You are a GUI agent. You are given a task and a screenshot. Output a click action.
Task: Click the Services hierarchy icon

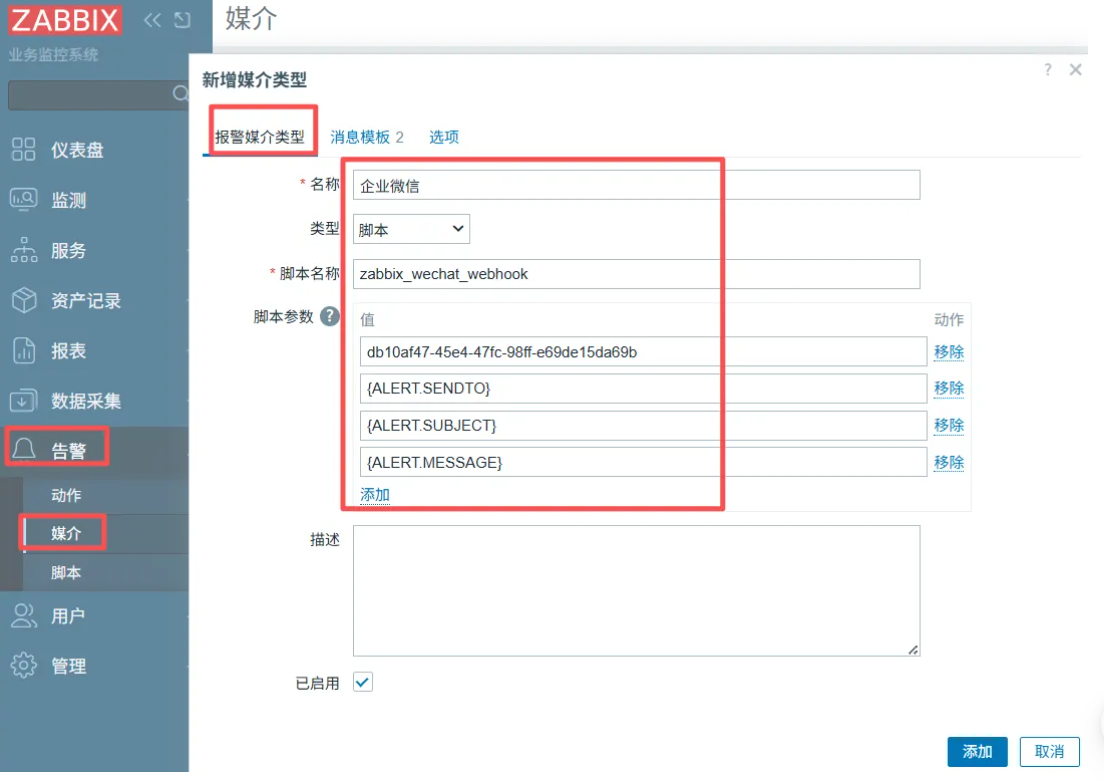(23, 250)
